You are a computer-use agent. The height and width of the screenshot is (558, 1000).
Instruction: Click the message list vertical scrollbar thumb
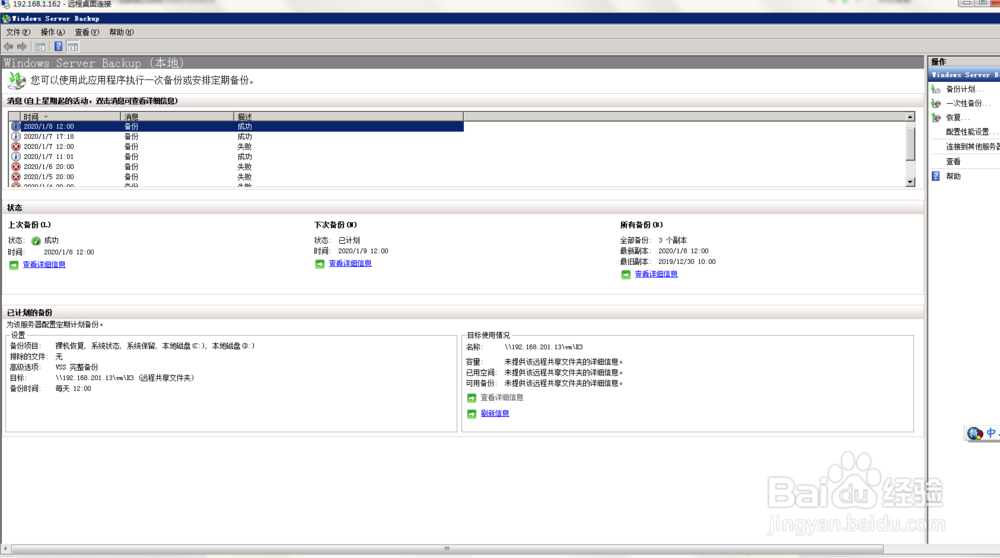tap(910, 142)
